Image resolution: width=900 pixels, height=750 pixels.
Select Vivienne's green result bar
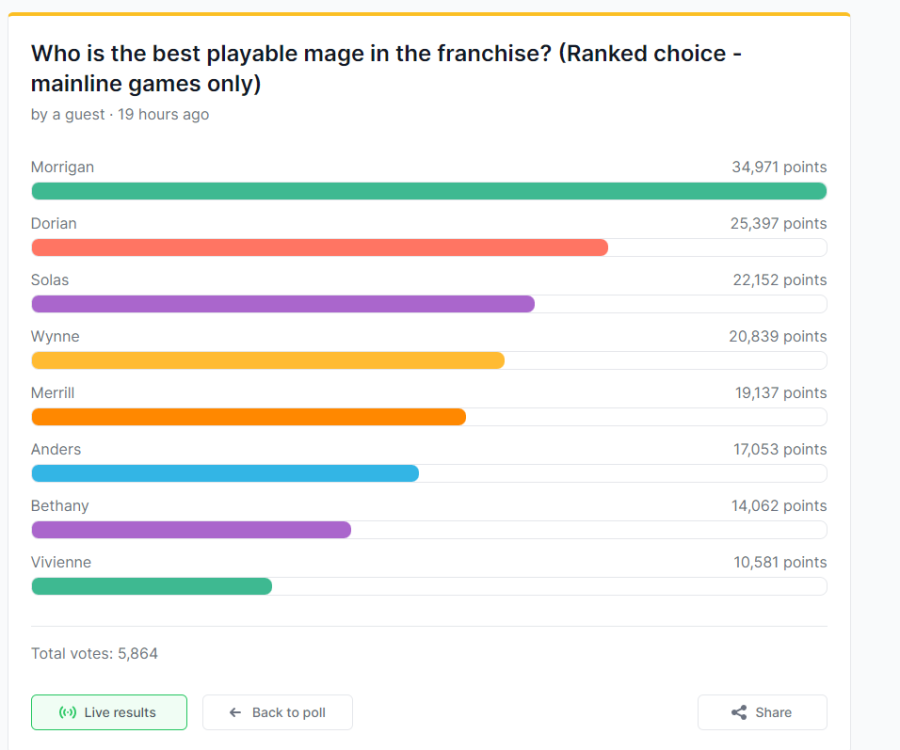[x=151, y=586]
